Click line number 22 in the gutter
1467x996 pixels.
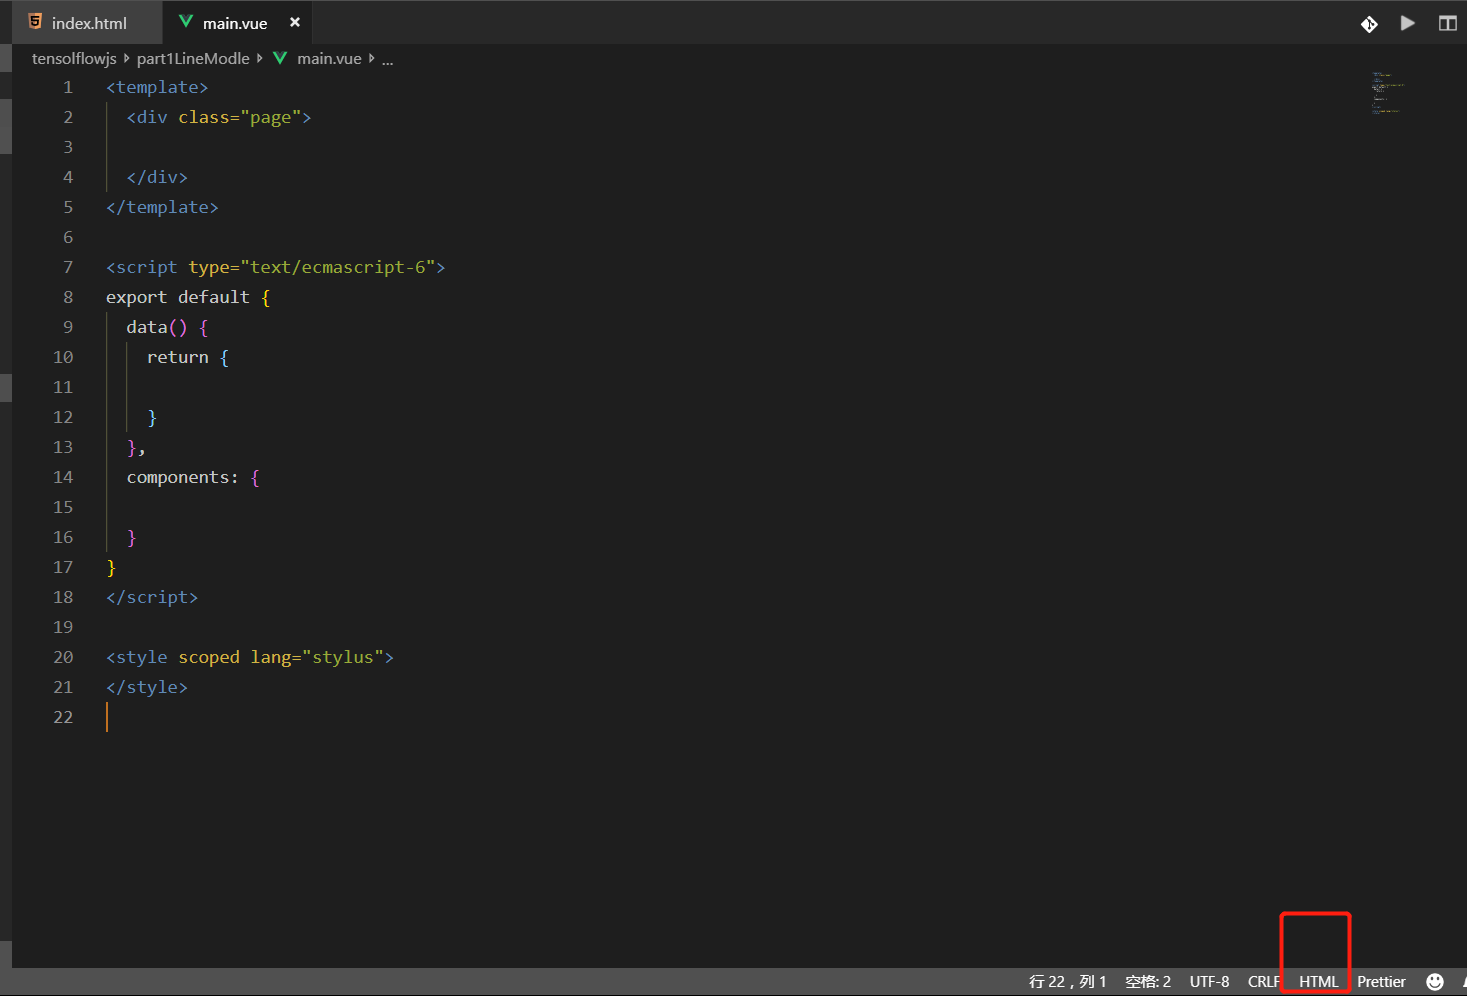tap(63, 717)
